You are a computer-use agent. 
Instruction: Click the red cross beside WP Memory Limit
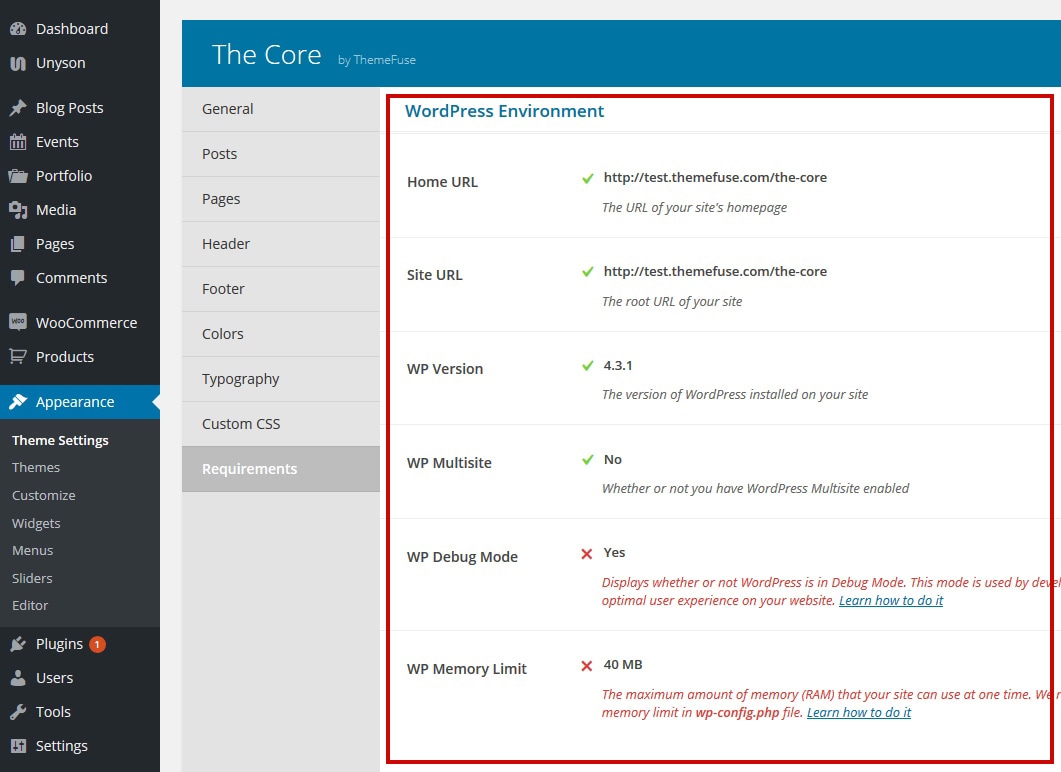pos(587,666)
